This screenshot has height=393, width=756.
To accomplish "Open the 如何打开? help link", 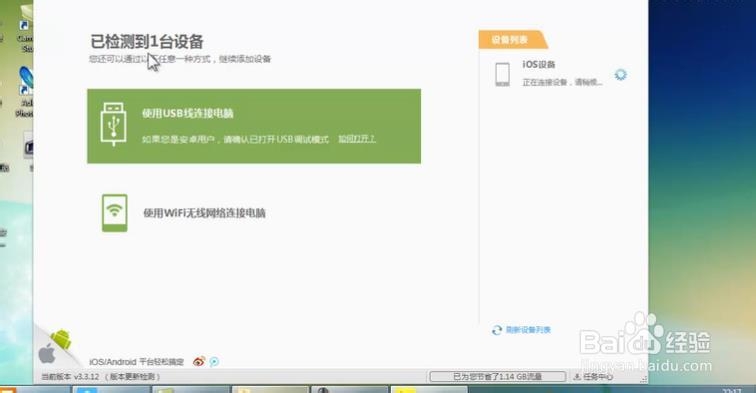I will coord(356,139).
